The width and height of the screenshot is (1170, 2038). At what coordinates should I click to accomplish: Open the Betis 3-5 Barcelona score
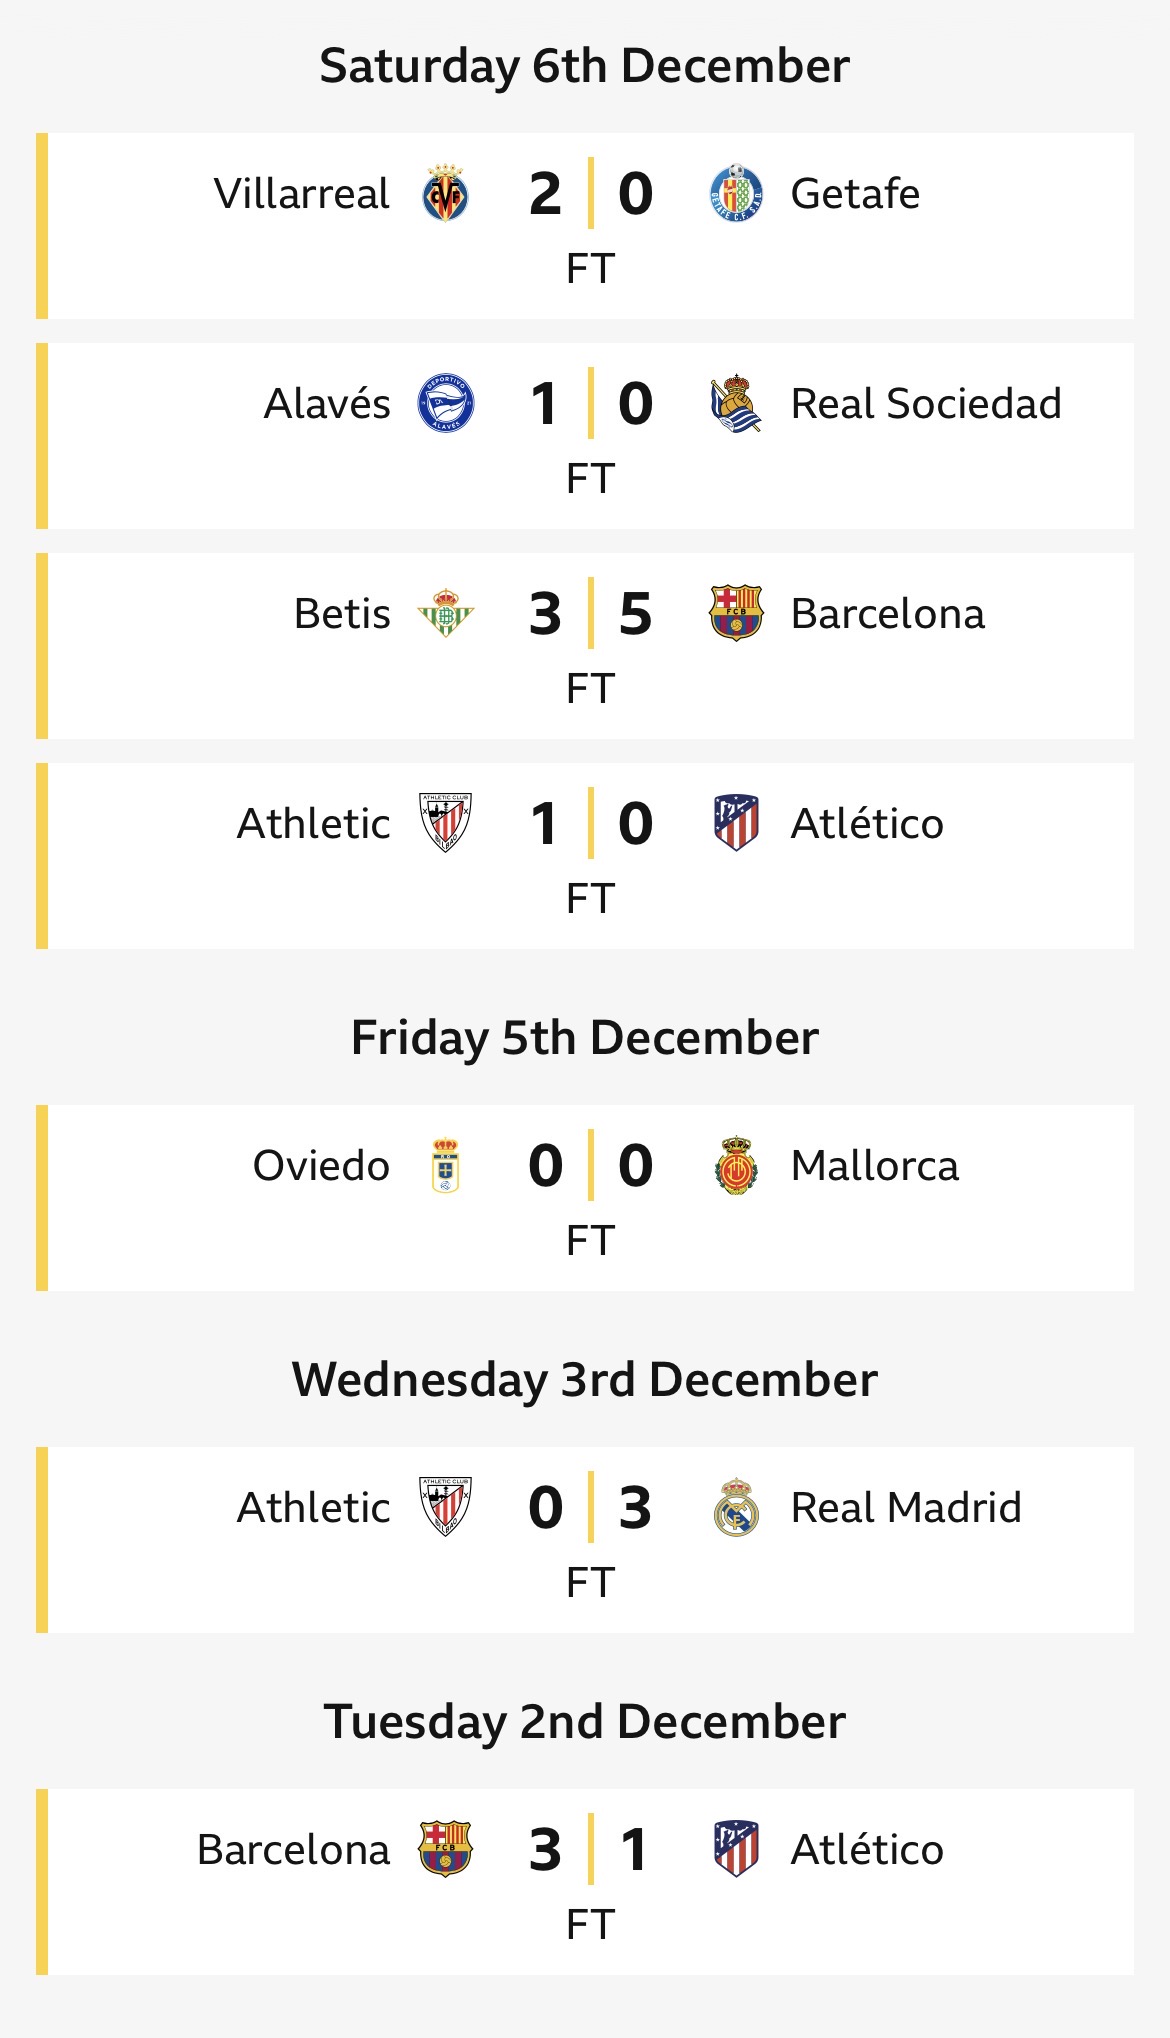pyautogui.click(x=590, y=613)
